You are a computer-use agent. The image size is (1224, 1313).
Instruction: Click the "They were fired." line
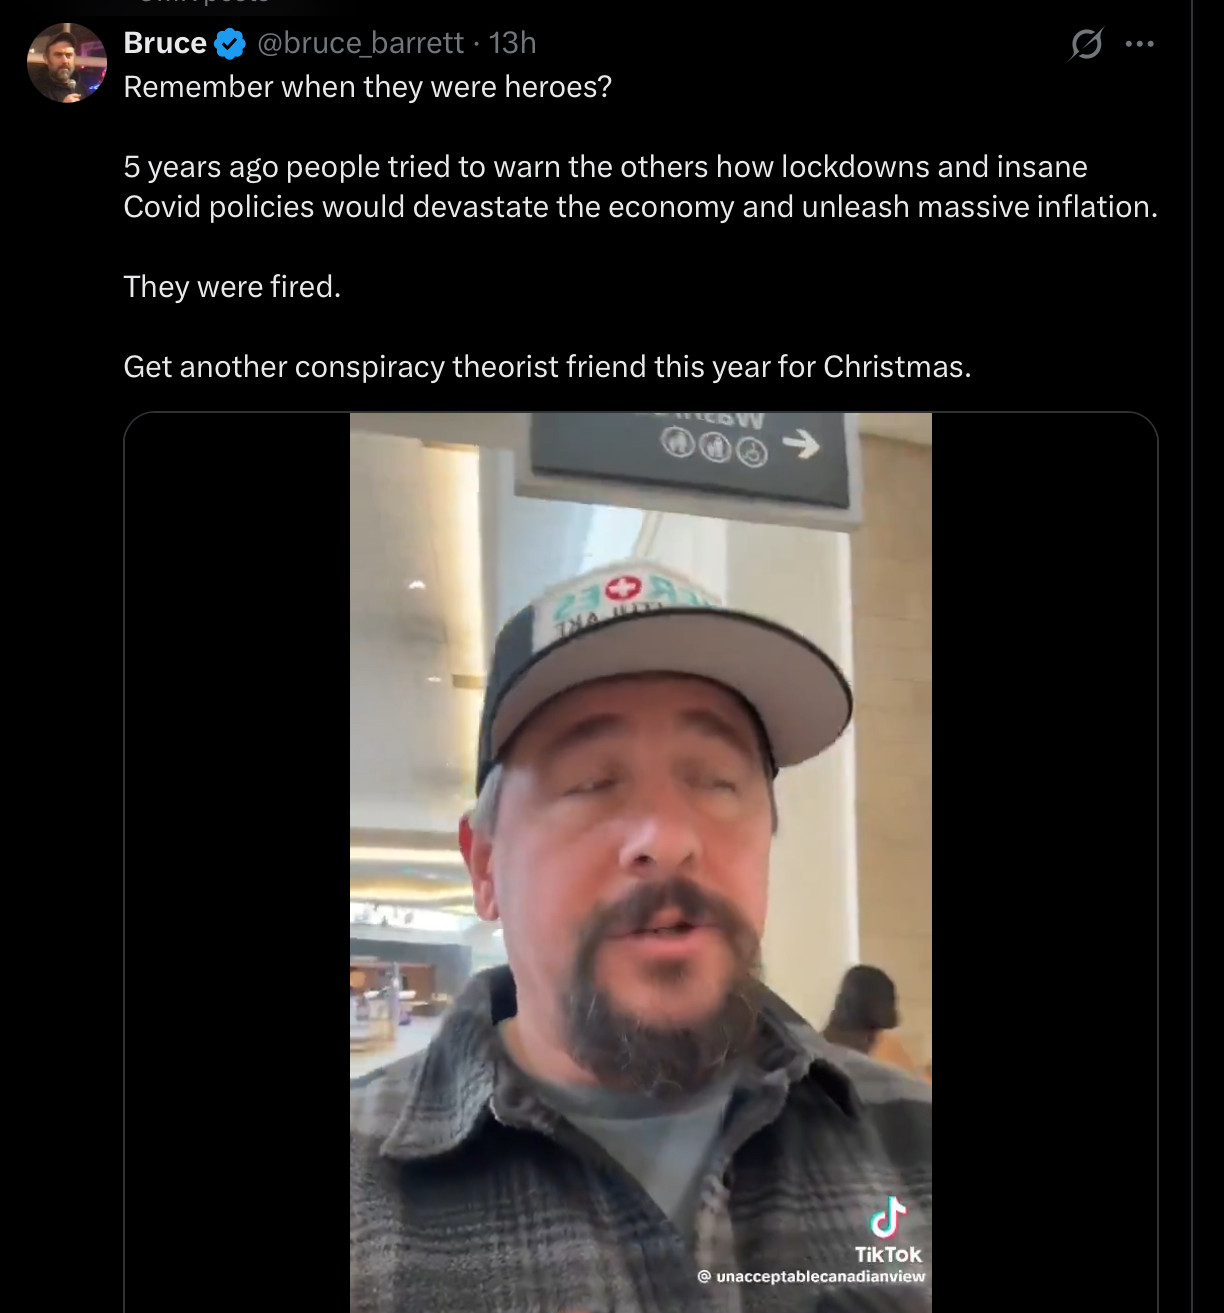[x=232, y=287]
